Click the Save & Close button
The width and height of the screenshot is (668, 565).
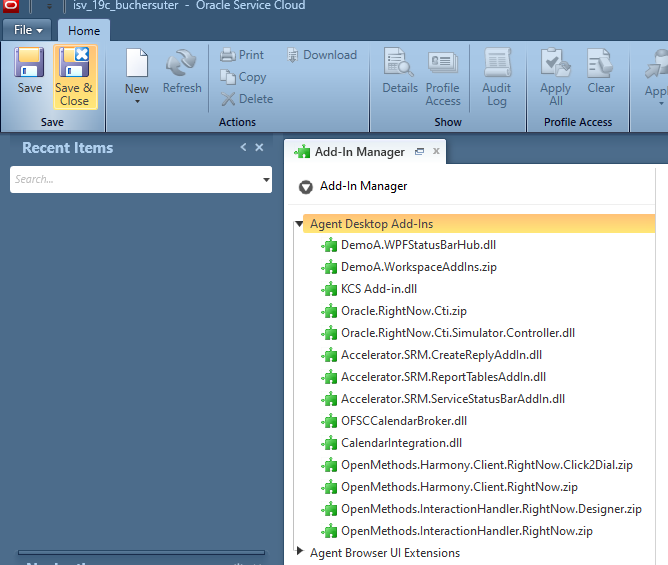[x=75, y=77]
